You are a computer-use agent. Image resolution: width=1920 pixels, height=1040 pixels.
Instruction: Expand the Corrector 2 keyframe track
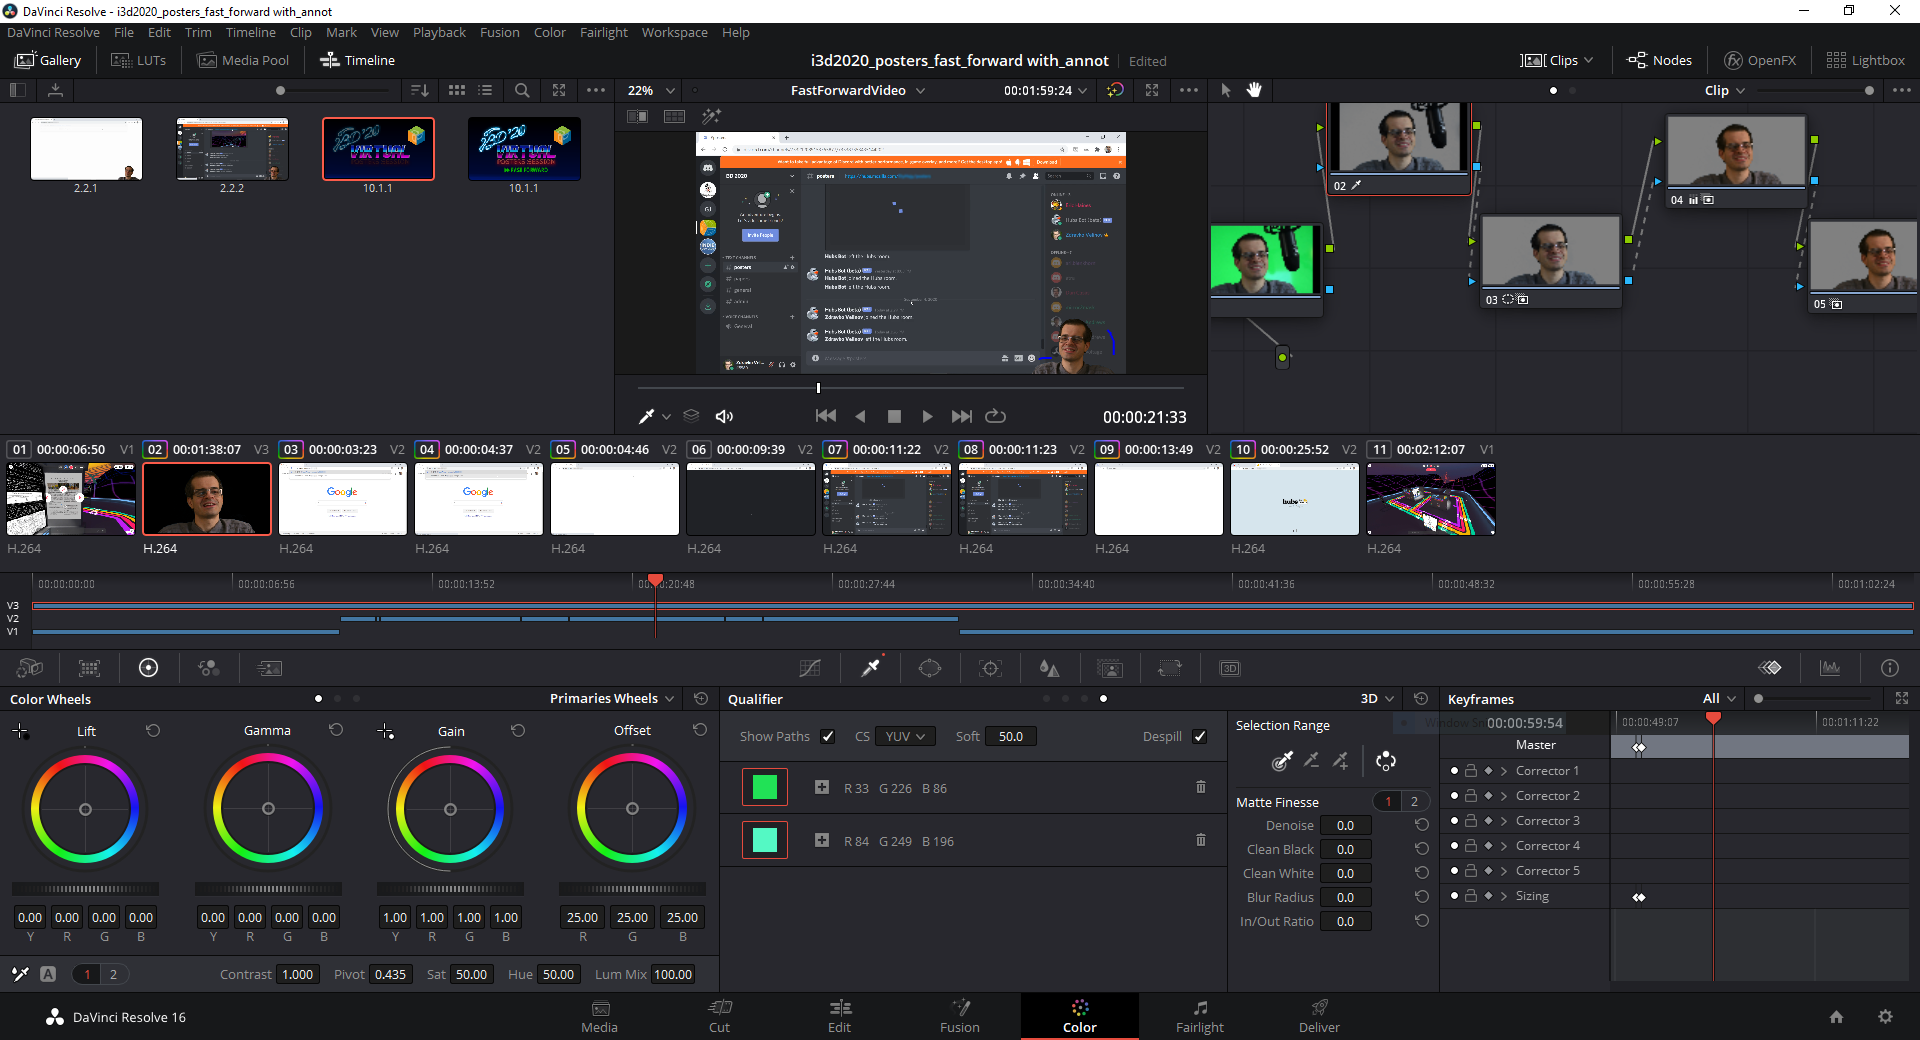coord(1503,795)
